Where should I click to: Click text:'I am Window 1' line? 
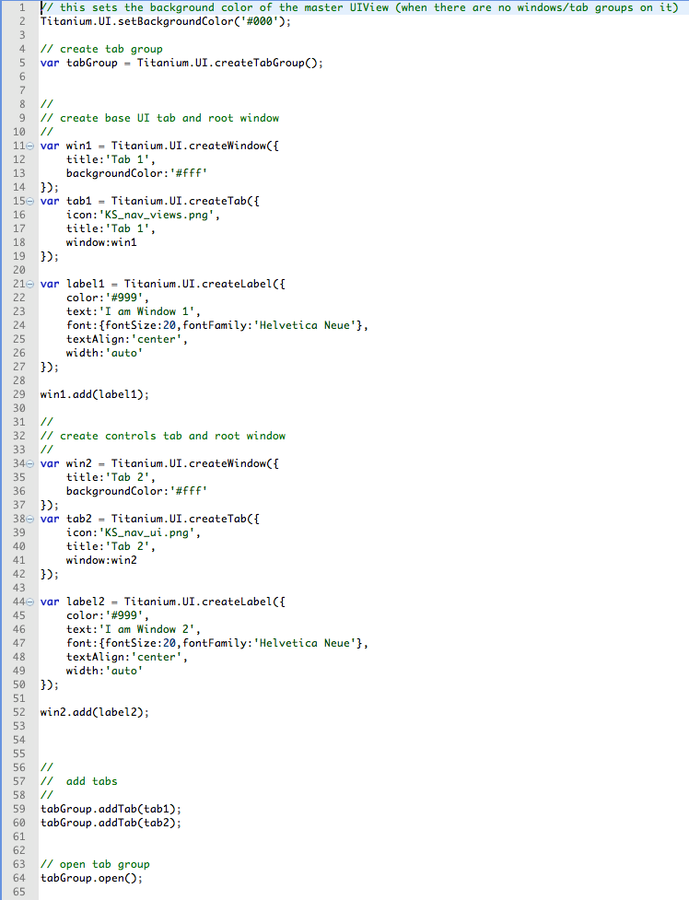(x=133, y=312)
